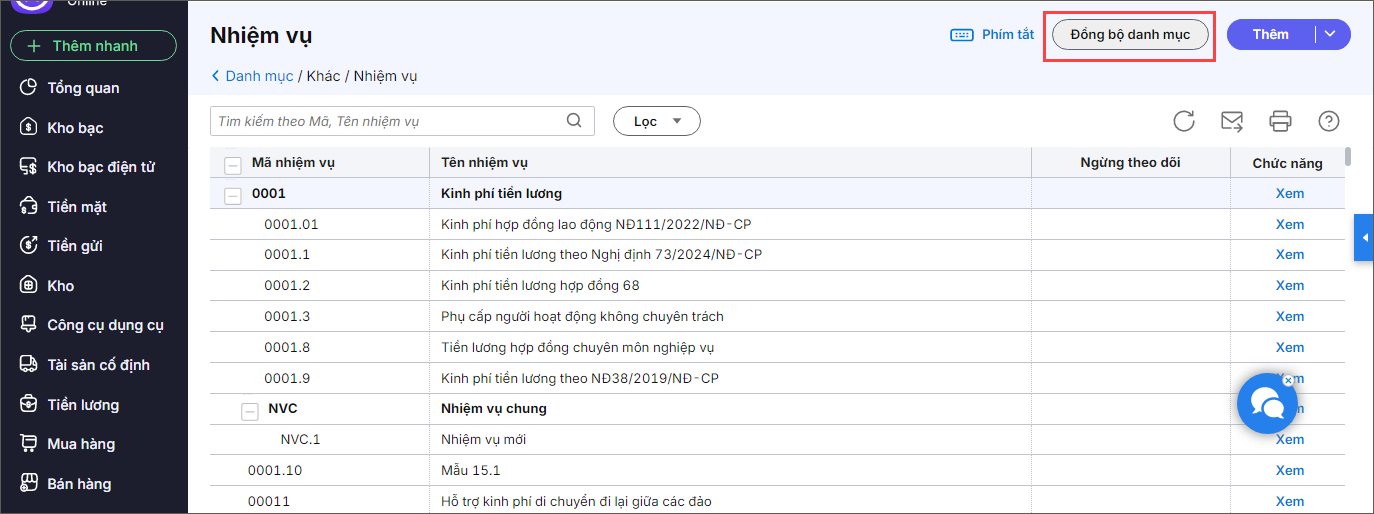Go to Tiền lương in sidebar

pos(82,405)
